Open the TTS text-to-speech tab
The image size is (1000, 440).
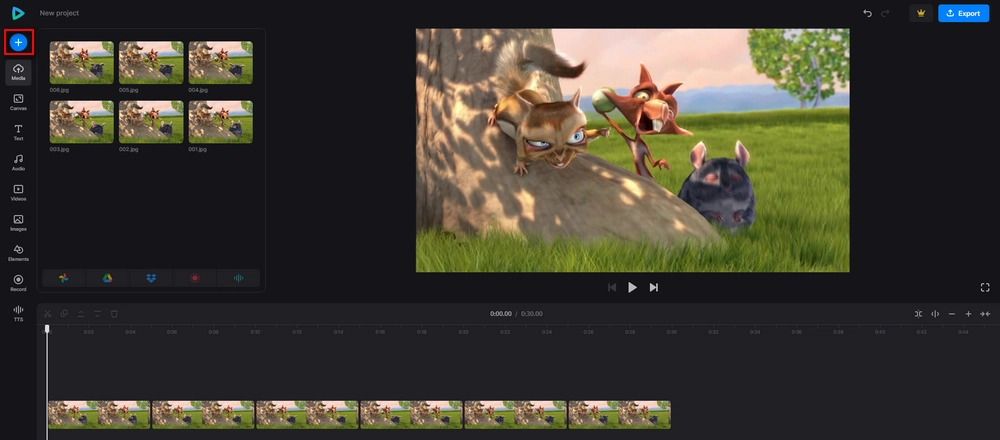click(18, 313)
